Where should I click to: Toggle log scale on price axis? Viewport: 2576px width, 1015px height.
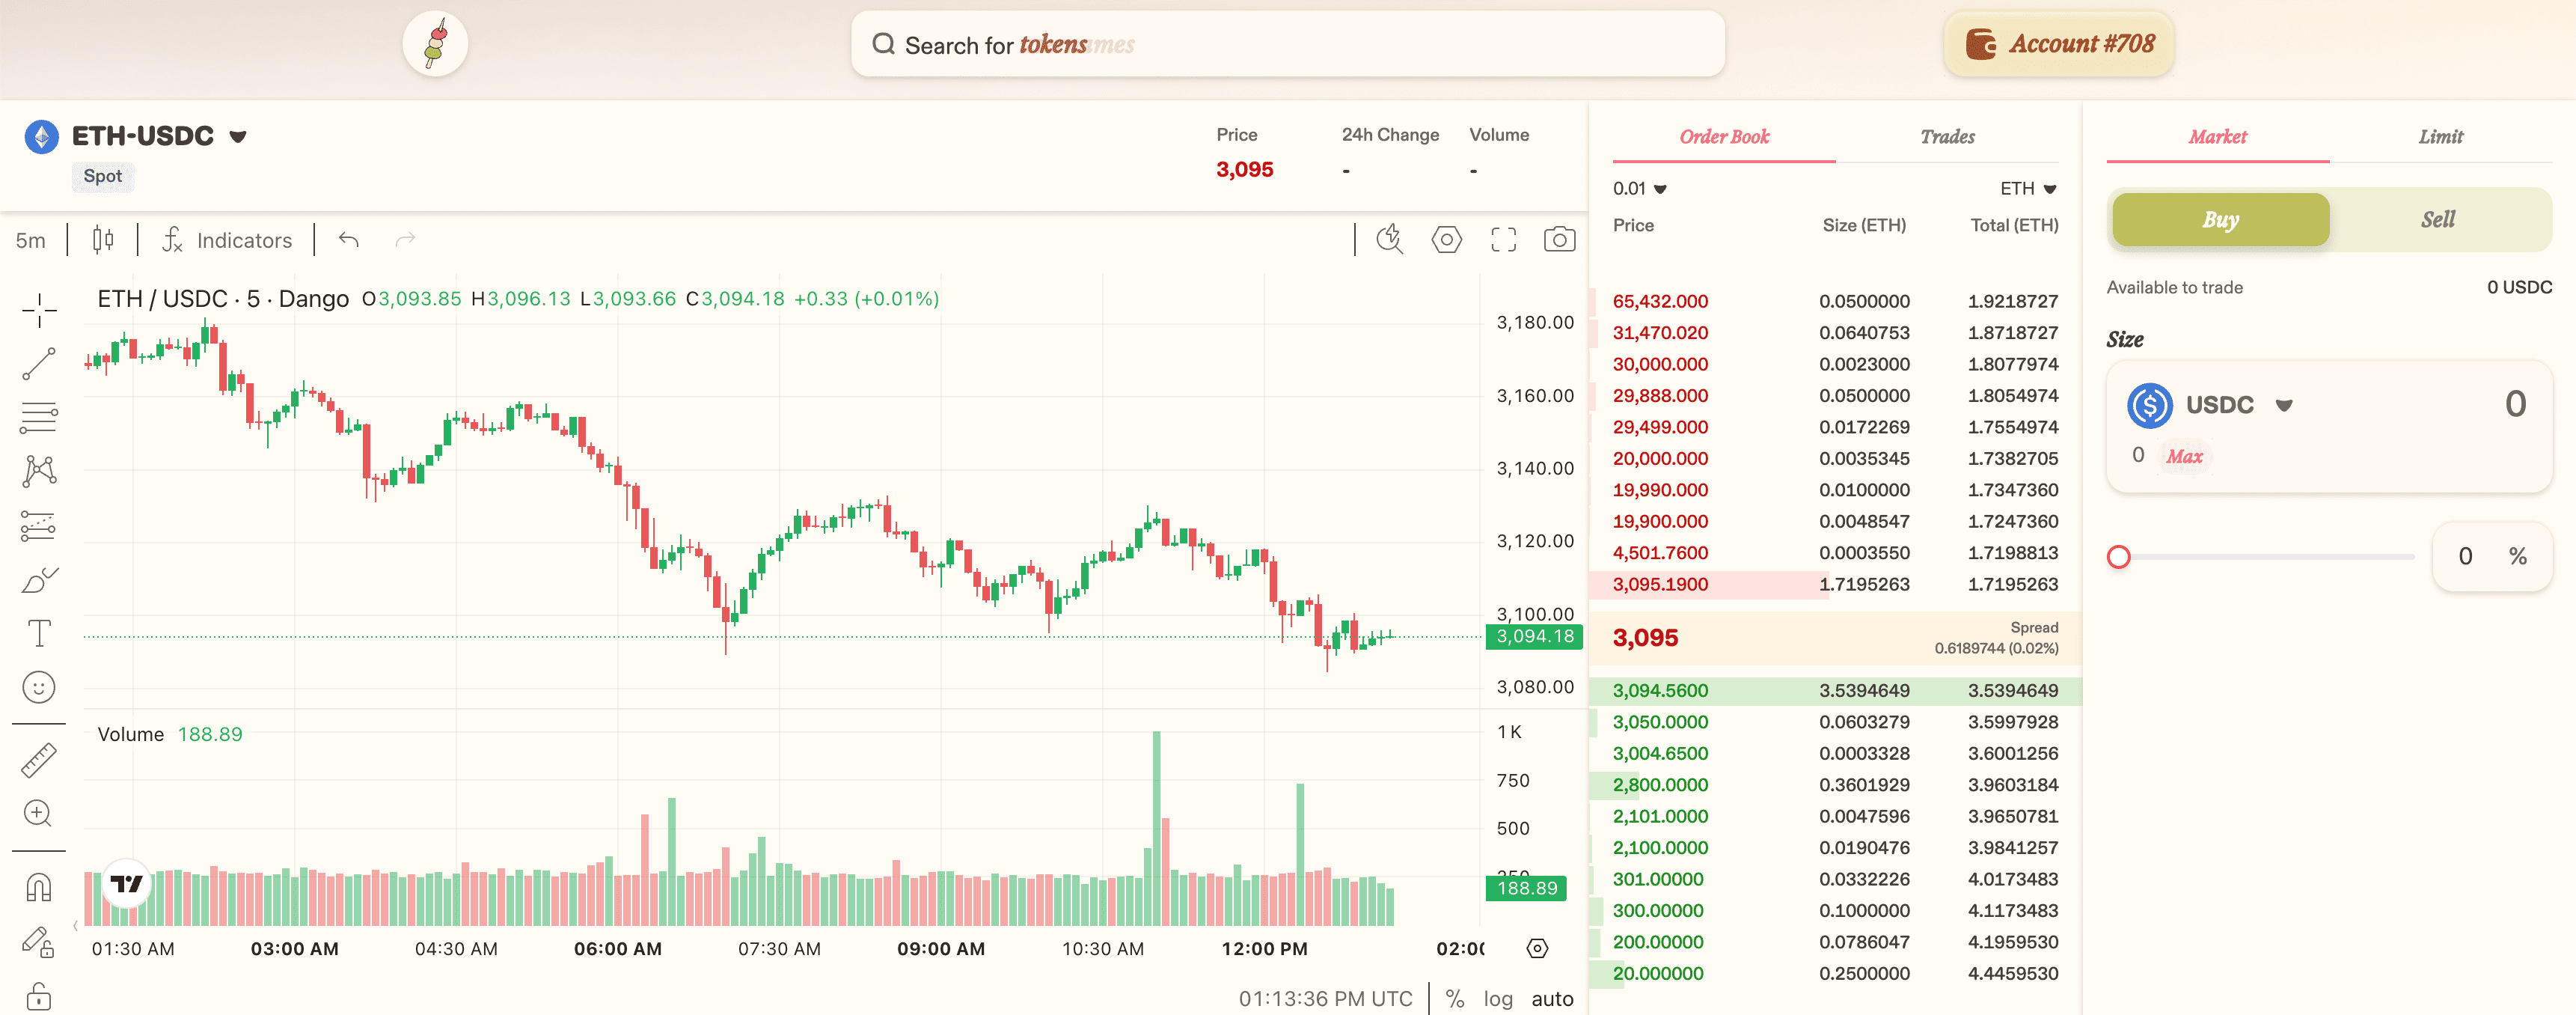pyautogui.click(x=1497, y=998)
